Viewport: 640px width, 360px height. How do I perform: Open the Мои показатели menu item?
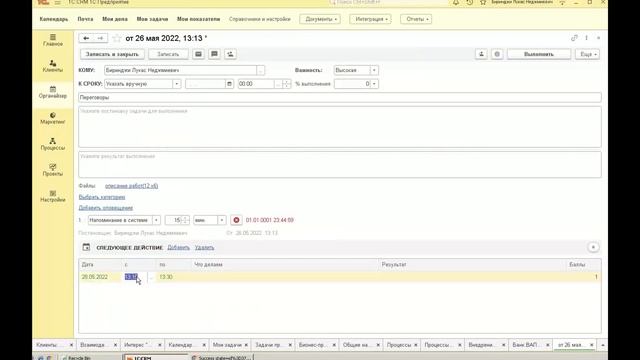(x=198, y=19)
